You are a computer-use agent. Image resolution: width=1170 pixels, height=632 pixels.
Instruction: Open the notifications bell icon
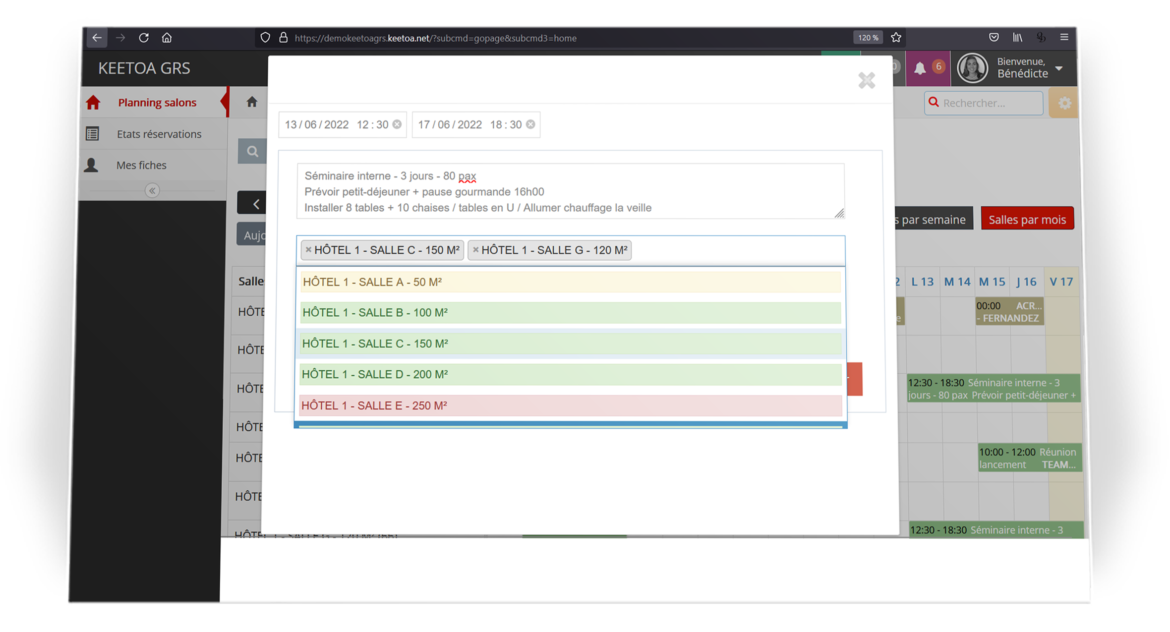pyautogui.click(x=920, y=68)
